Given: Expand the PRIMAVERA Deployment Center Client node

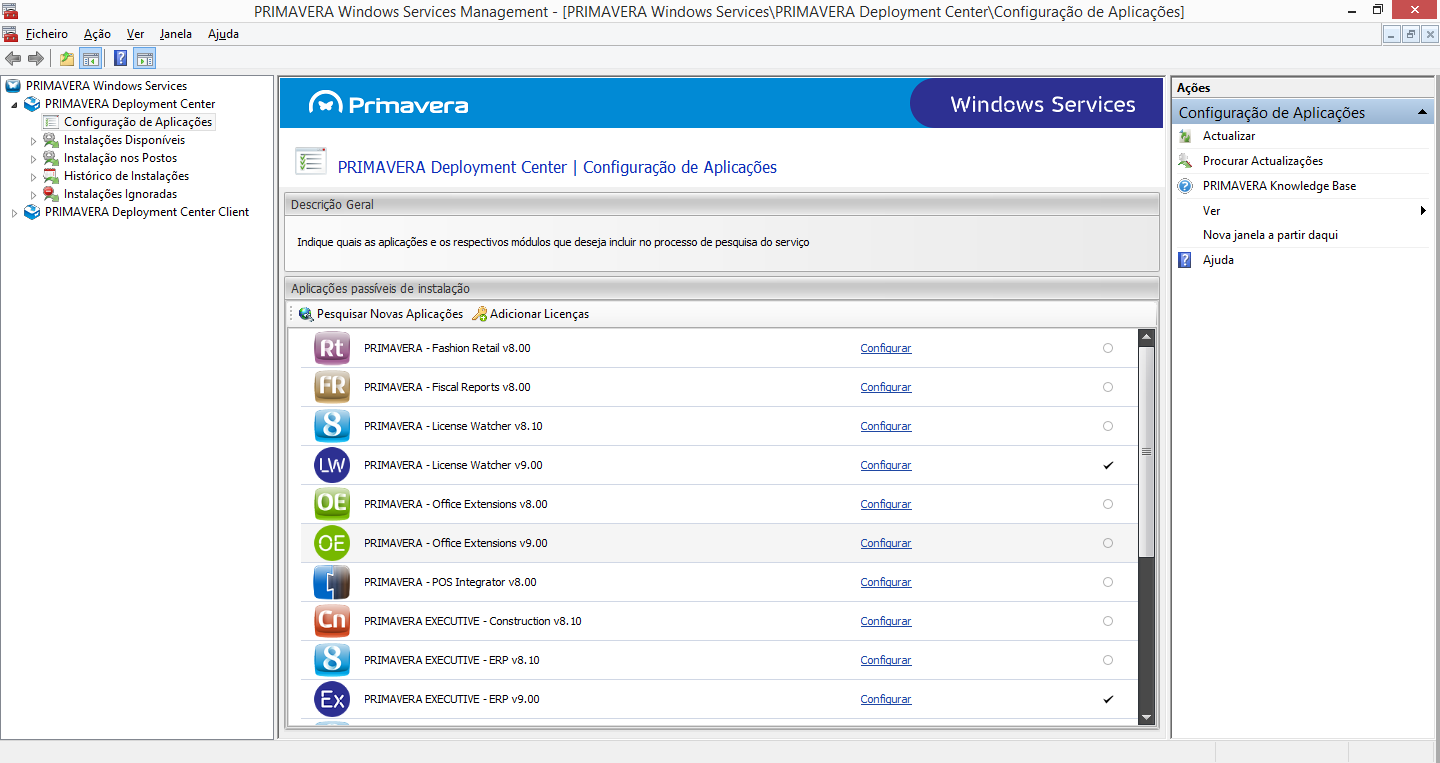Looking at the screenshot, I should click(15, 213).
